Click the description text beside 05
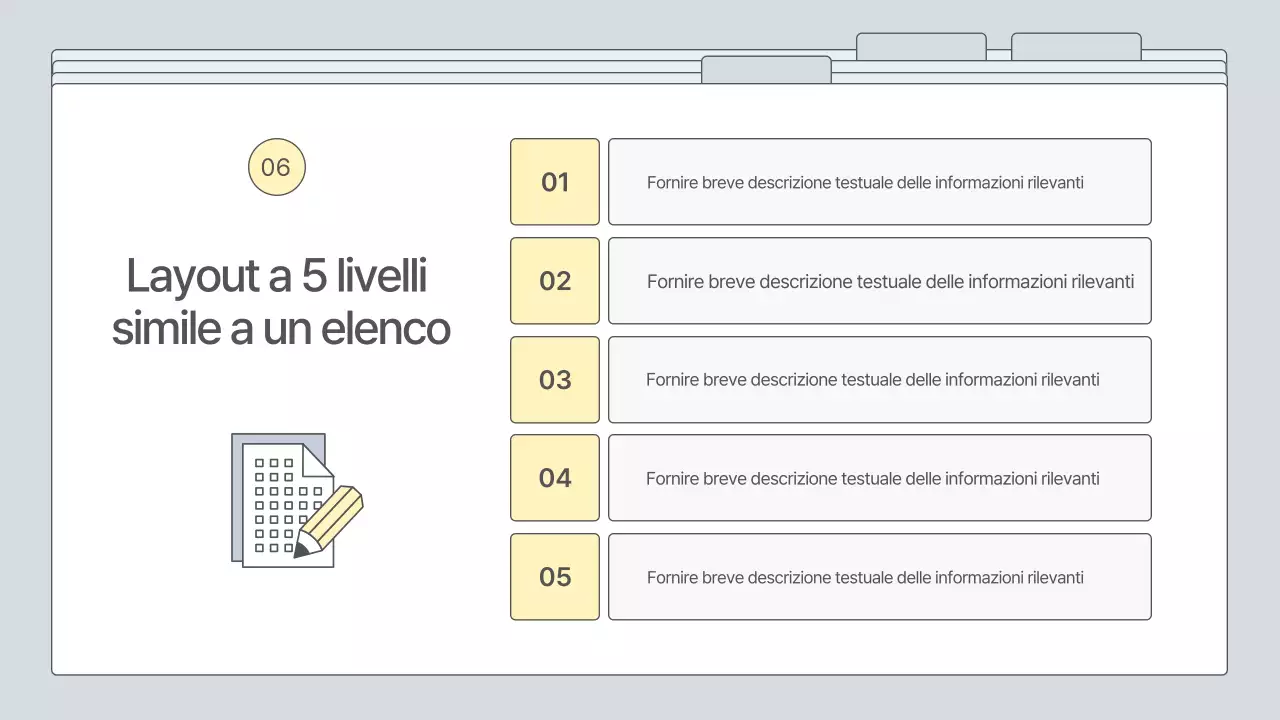Screen dimensions: 1280x720 (866, 577)
